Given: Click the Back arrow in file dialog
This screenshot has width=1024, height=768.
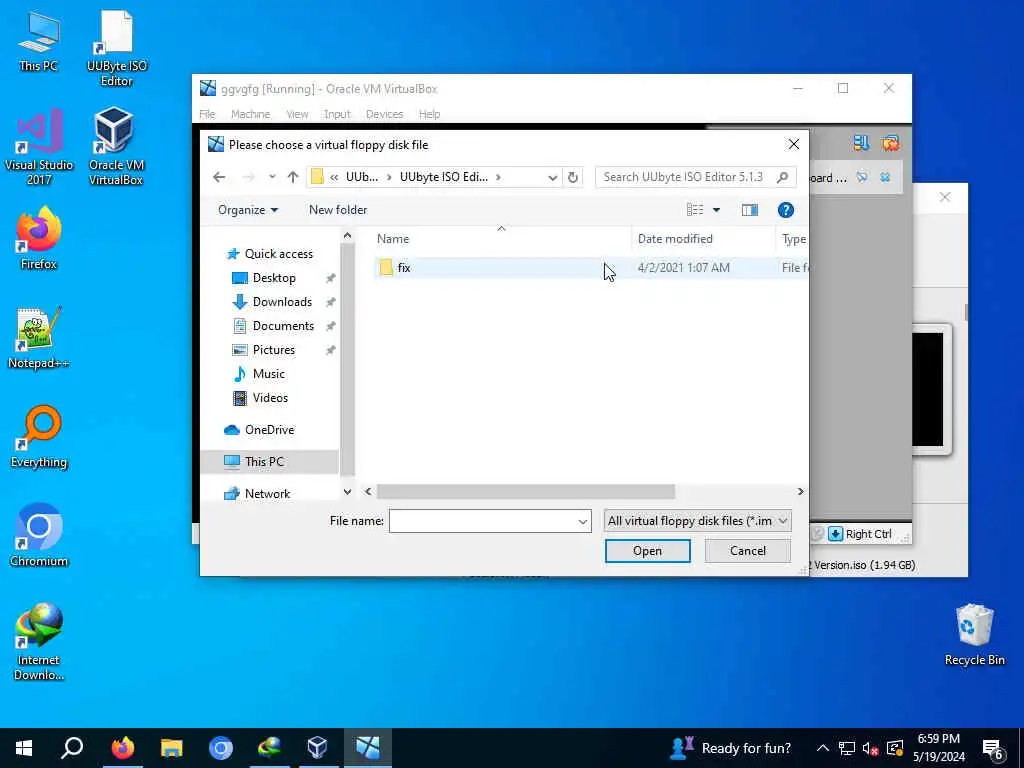Looking at the screenshot, I should tap(219, 177).
